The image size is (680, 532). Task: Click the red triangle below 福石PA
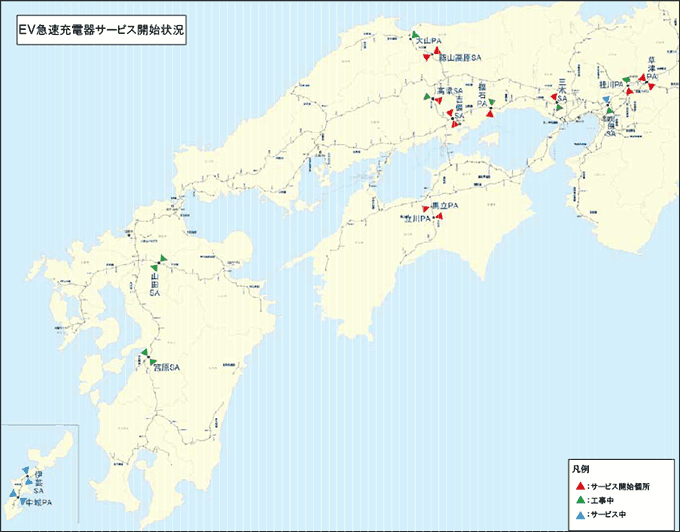coord(490,114)
